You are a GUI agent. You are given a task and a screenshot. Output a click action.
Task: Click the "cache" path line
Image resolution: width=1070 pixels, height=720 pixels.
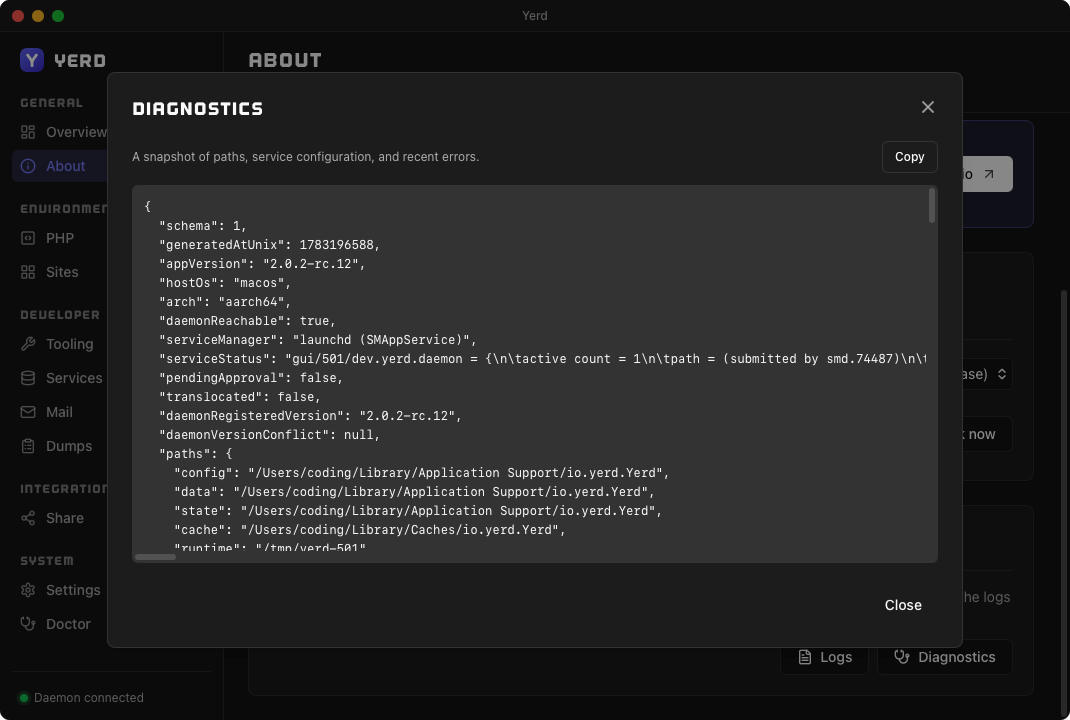coord(369,530)
